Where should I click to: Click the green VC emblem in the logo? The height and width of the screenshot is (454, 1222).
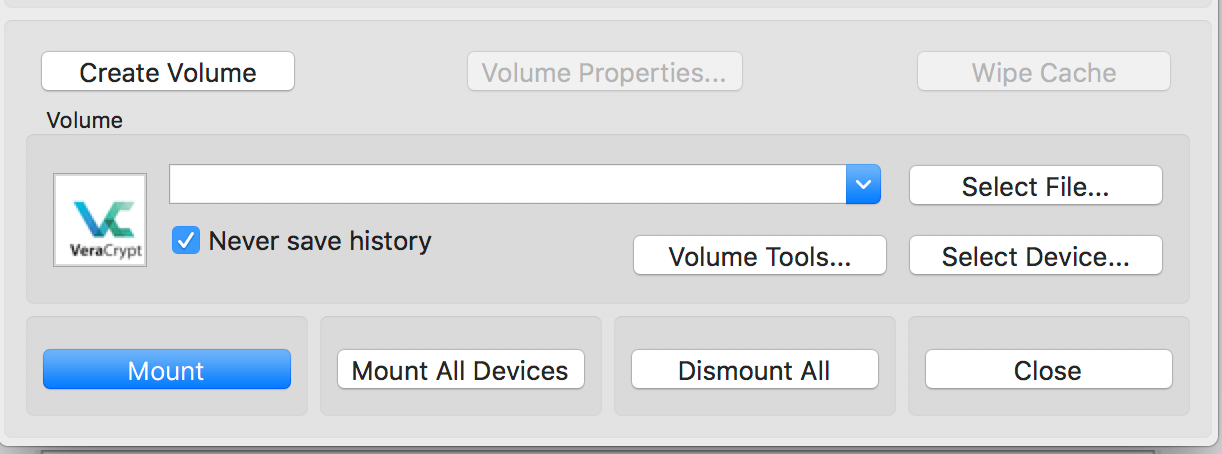pos(99,215)
